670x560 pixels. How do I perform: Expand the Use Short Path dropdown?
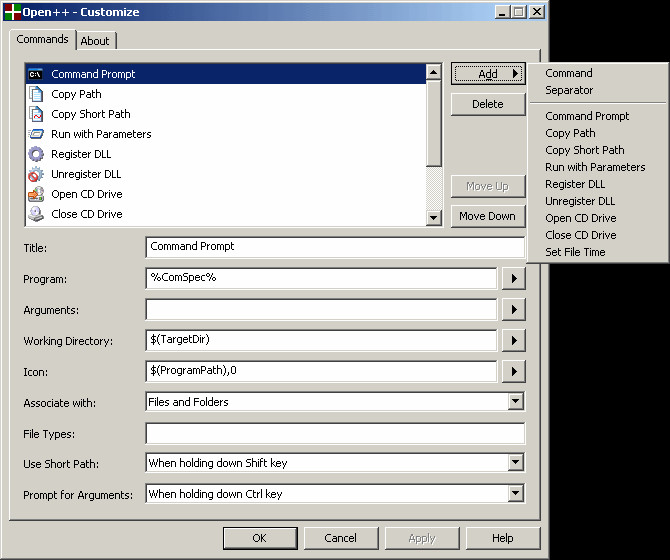(516, 462)
